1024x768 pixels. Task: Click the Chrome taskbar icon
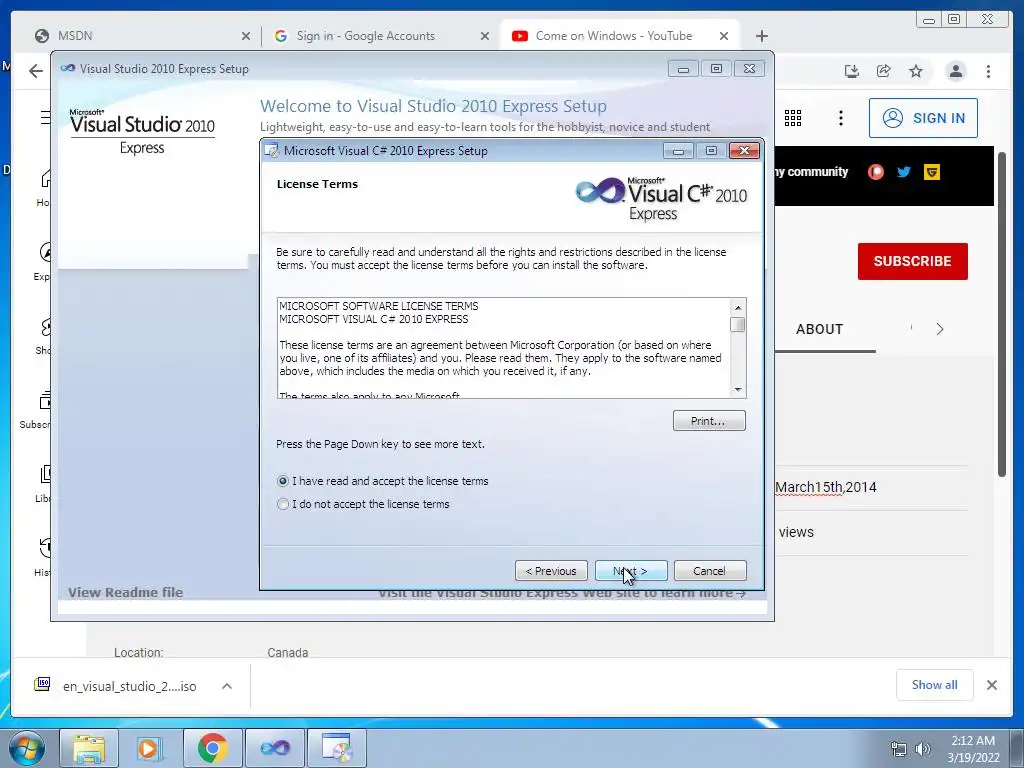tap(212, 748)
